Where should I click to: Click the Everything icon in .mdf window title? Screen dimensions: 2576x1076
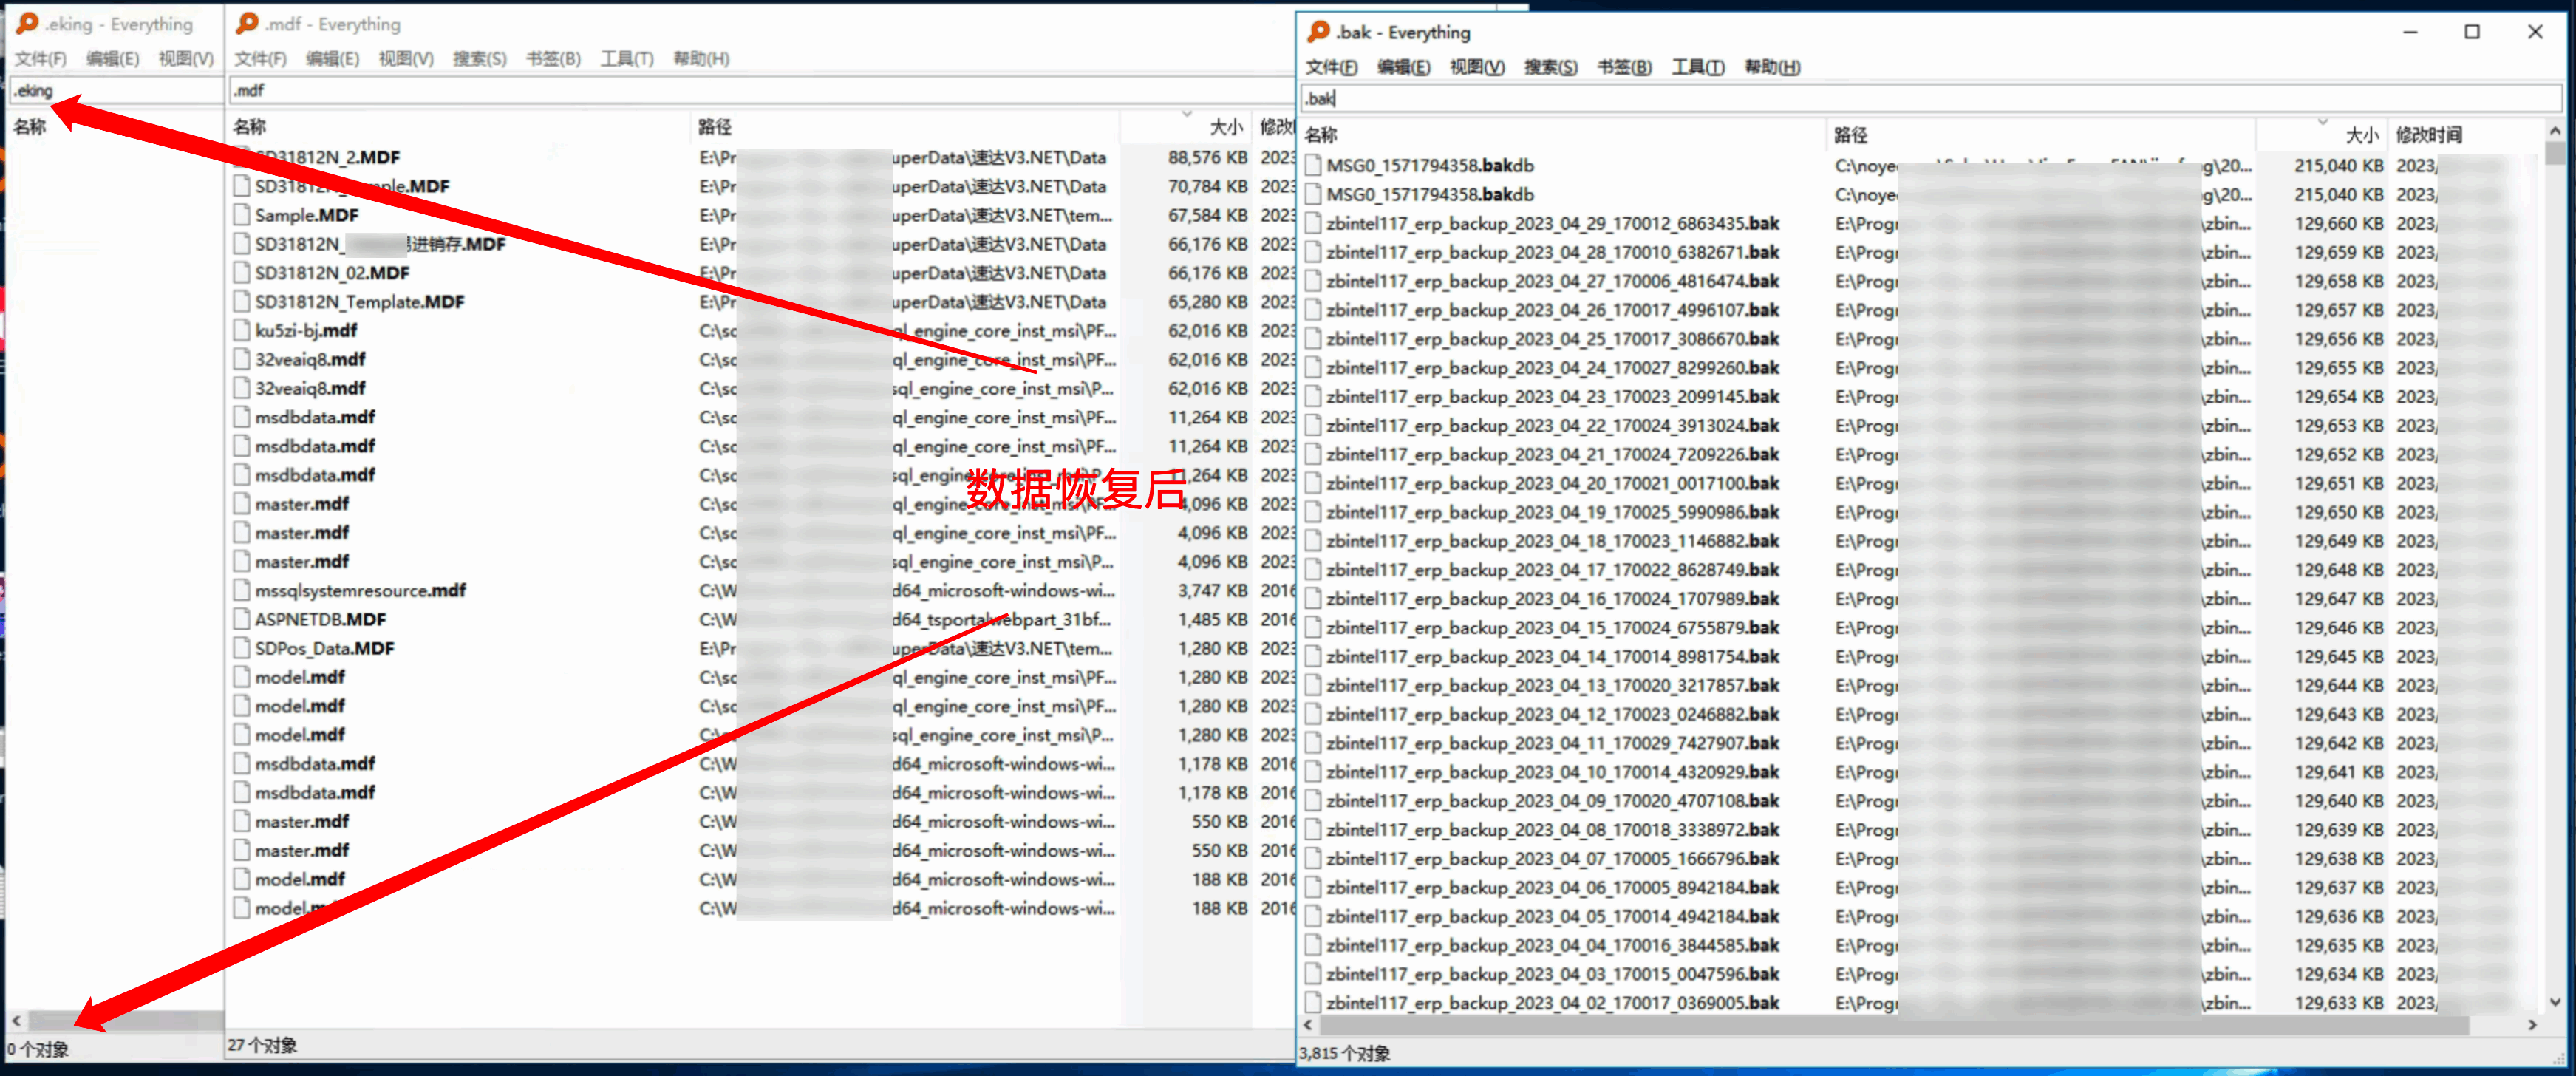[x=247, y=24]
